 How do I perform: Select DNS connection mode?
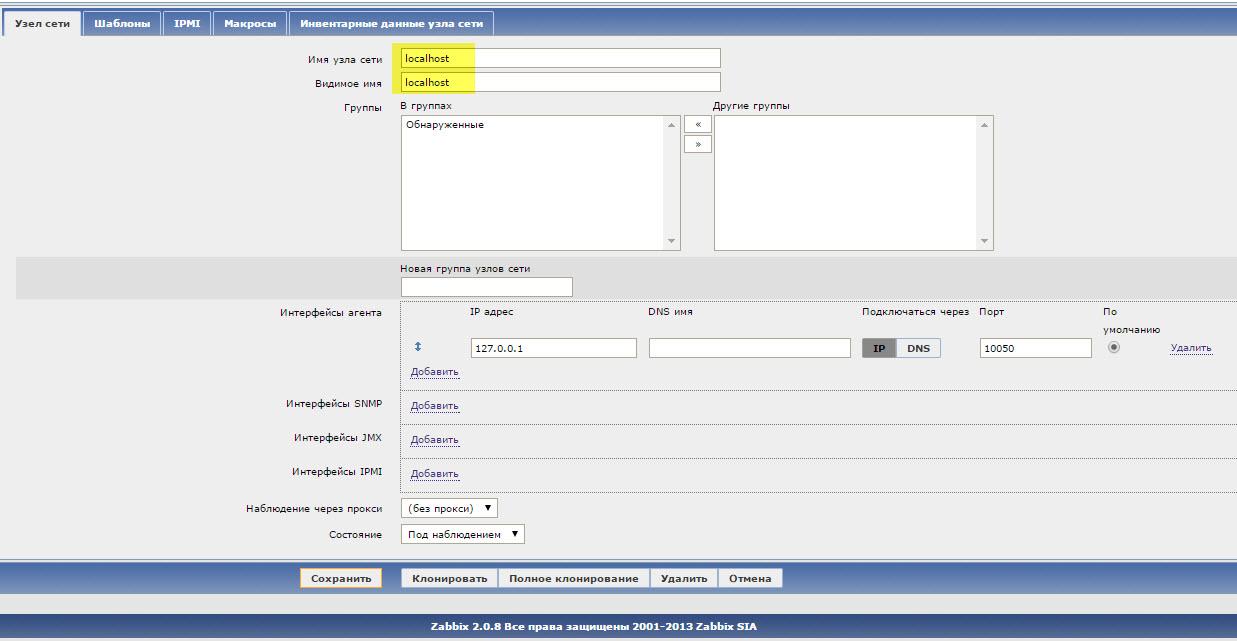pyautogui.click(x=918, y=348)
